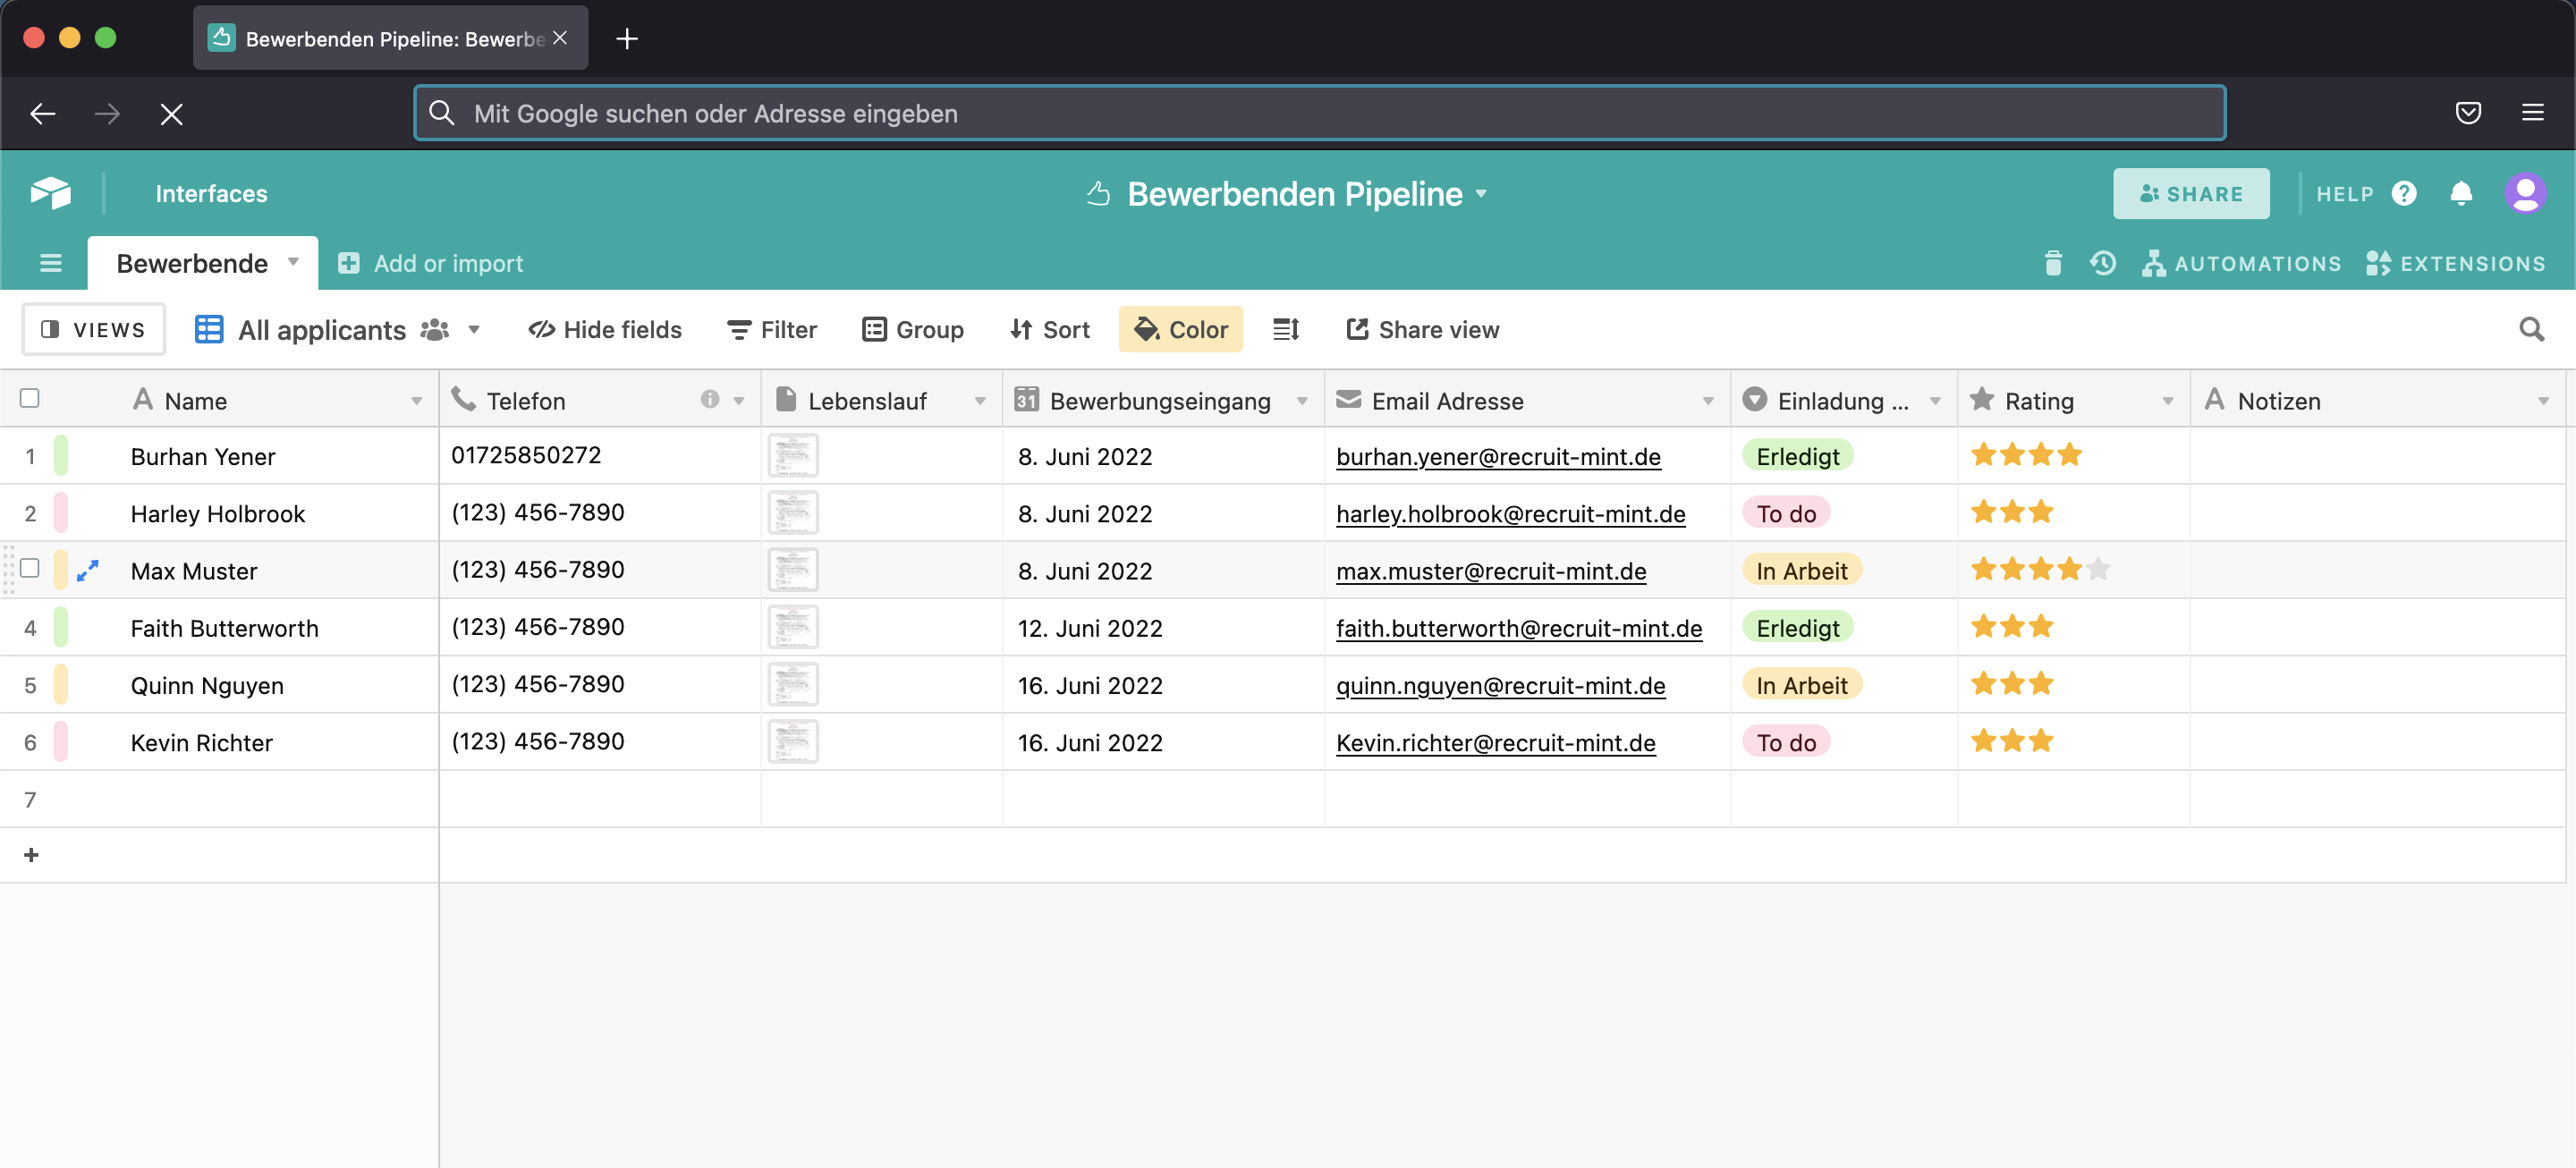This screenshot has width=2576, height=1168.
Task: Expand the Bewerbenden Pipeline title dropdown
Action: (1481, 193)
